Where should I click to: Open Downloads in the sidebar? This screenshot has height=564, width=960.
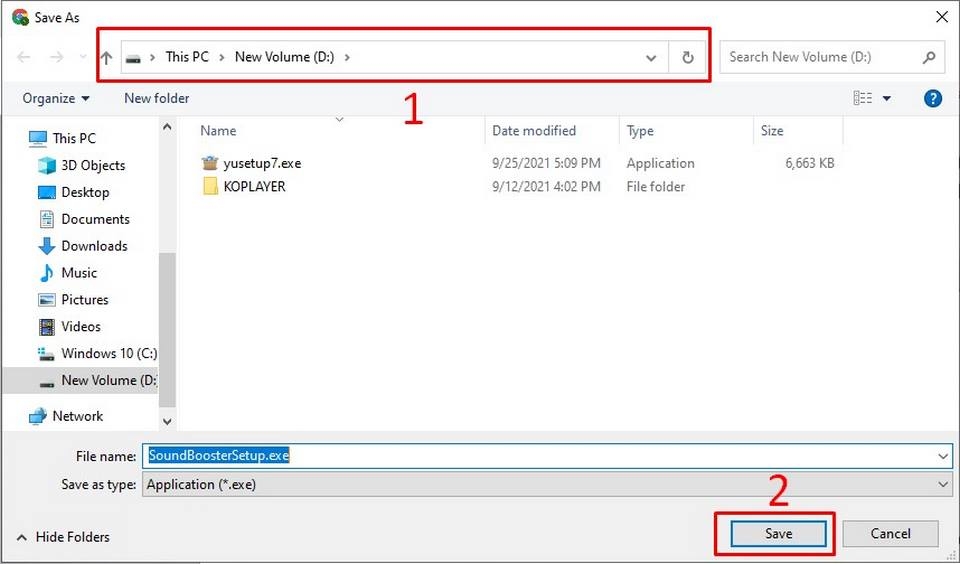[x=94, y=246]
